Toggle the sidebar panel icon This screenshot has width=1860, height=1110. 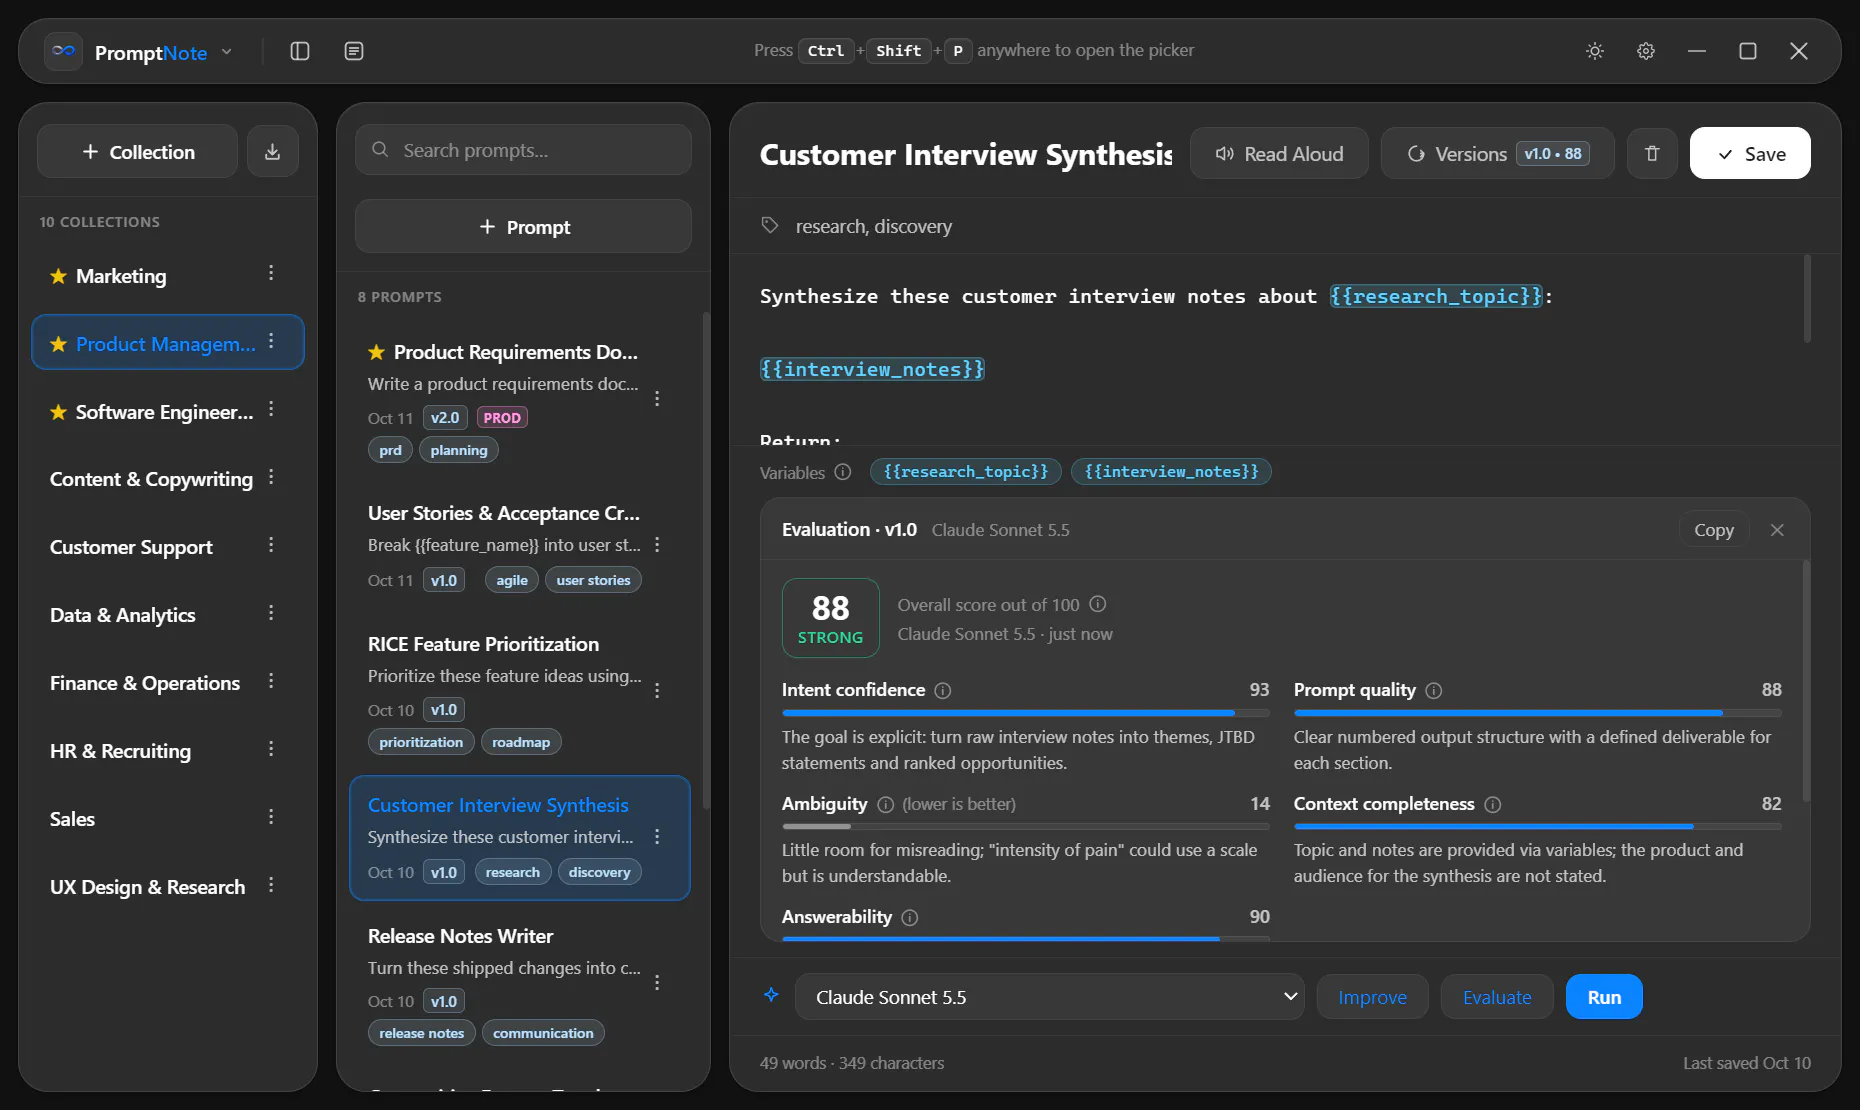click(299, 51)
